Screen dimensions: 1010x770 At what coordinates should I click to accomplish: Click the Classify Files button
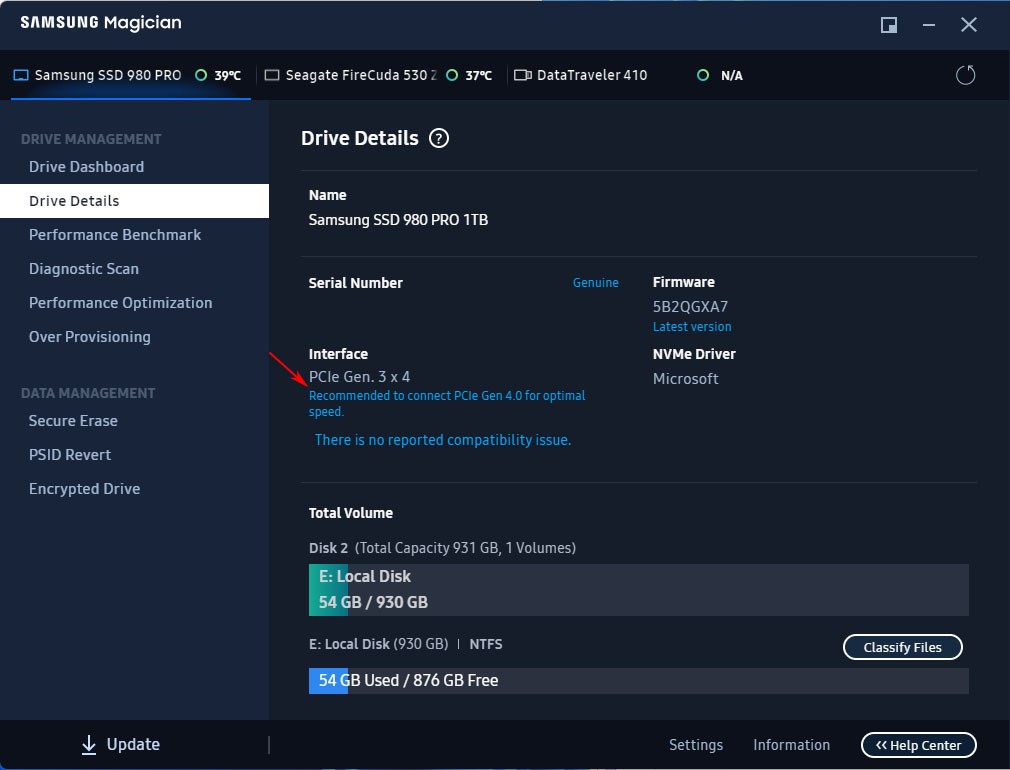click(902, 647)
